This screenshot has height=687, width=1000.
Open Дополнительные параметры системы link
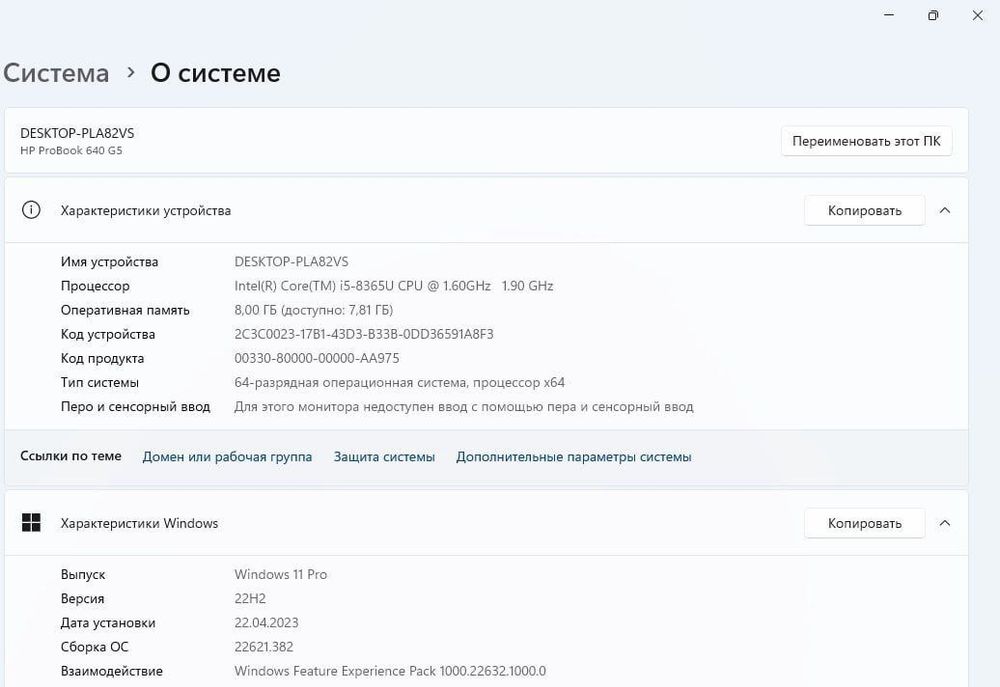(x=573, y=457)
